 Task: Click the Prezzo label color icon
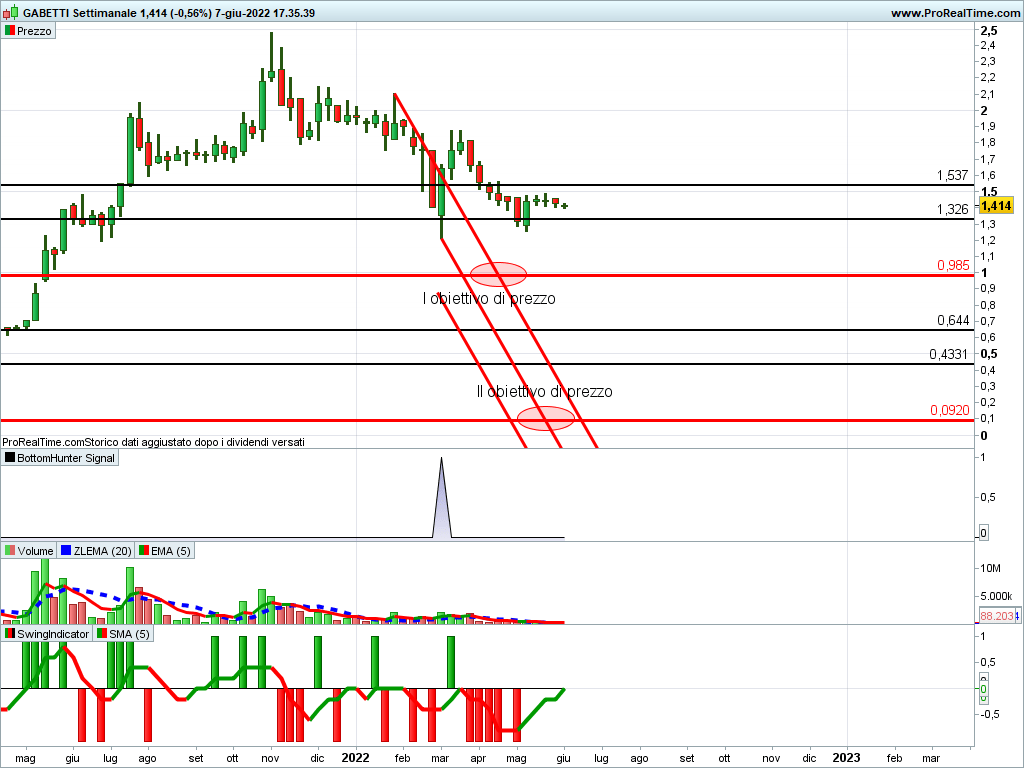point(10,31)
